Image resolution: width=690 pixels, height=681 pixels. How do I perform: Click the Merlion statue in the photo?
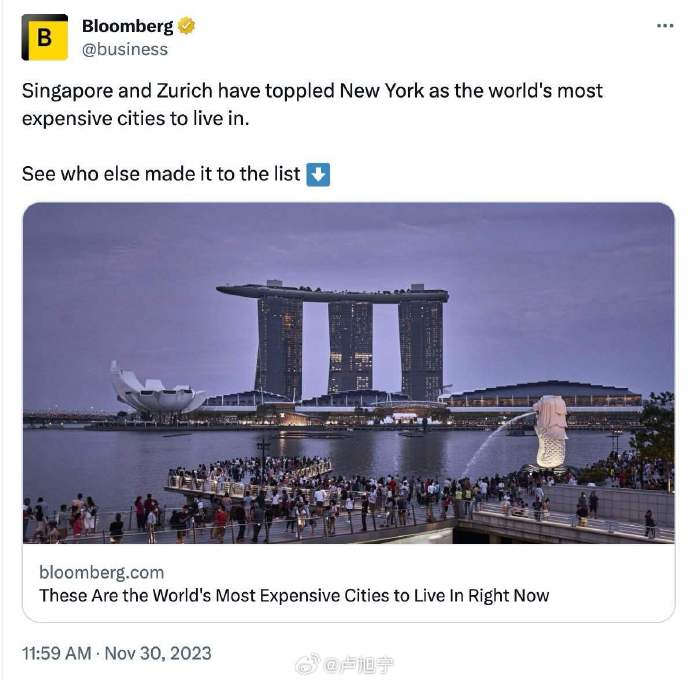550,431
